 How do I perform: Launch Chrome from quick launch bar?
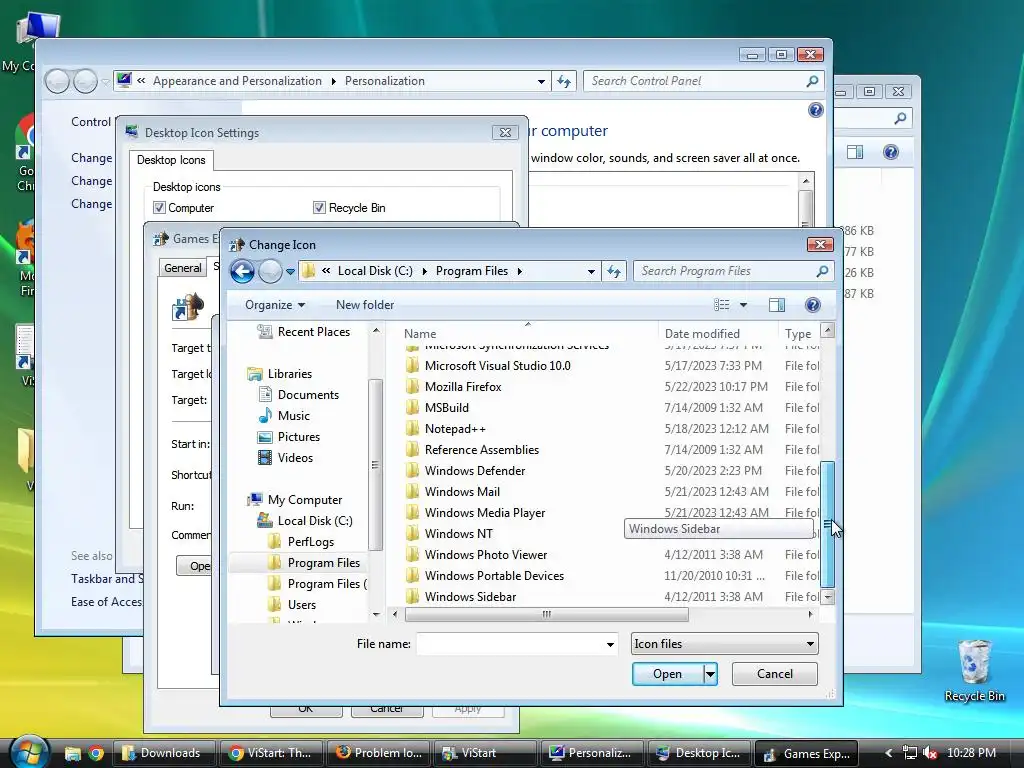point(96,753)
